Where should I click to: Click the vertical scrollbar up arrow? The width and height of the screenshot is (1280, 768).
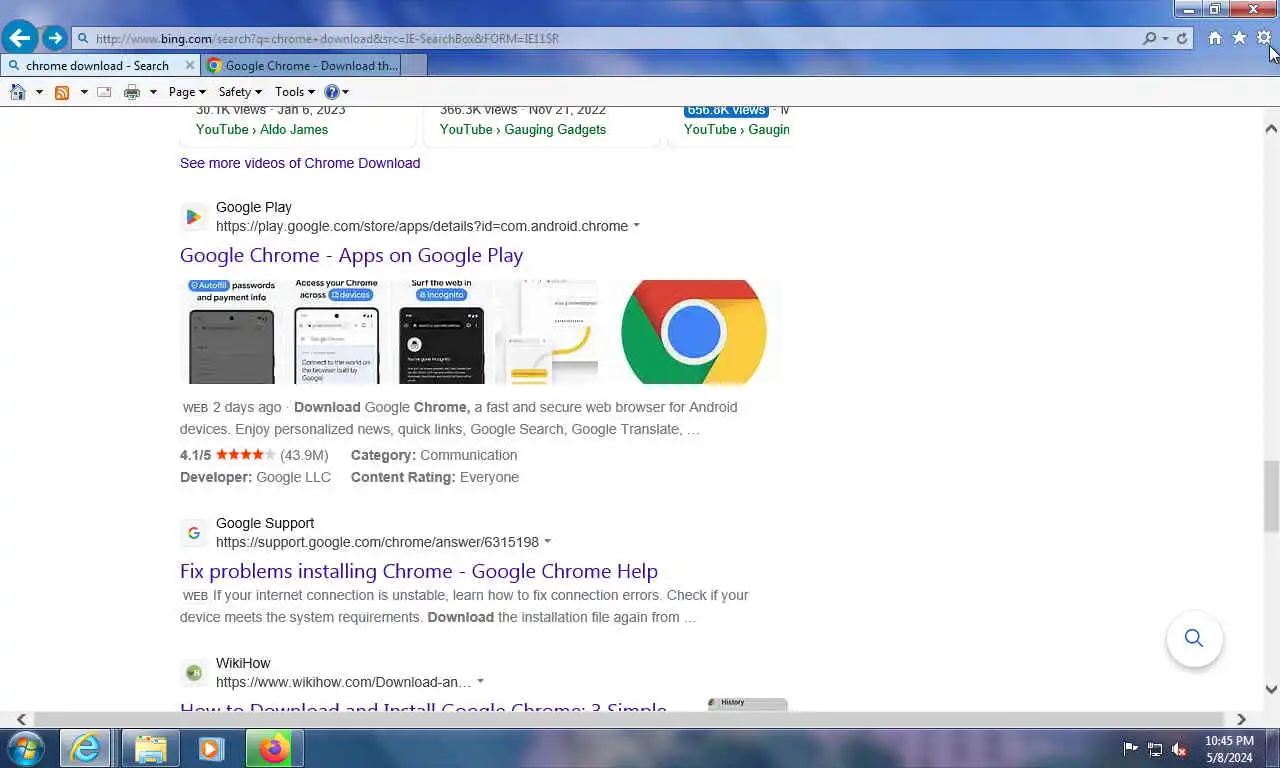point(1271,128)
